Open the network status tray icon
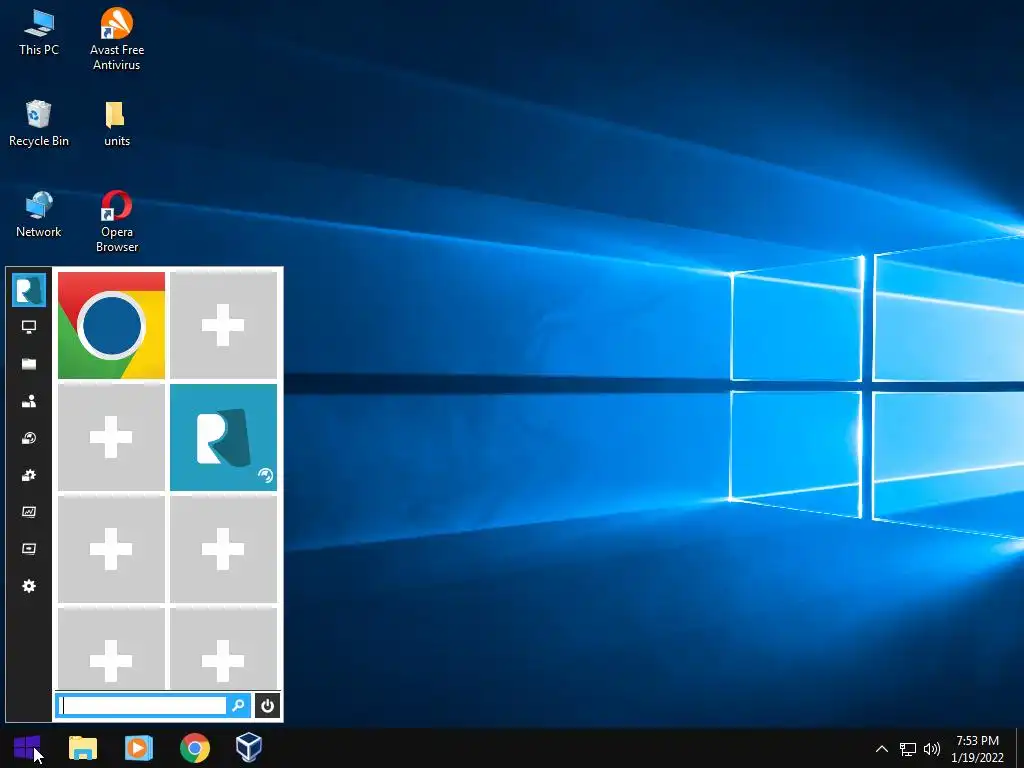 pyautogui.click(x=908, y=749)
